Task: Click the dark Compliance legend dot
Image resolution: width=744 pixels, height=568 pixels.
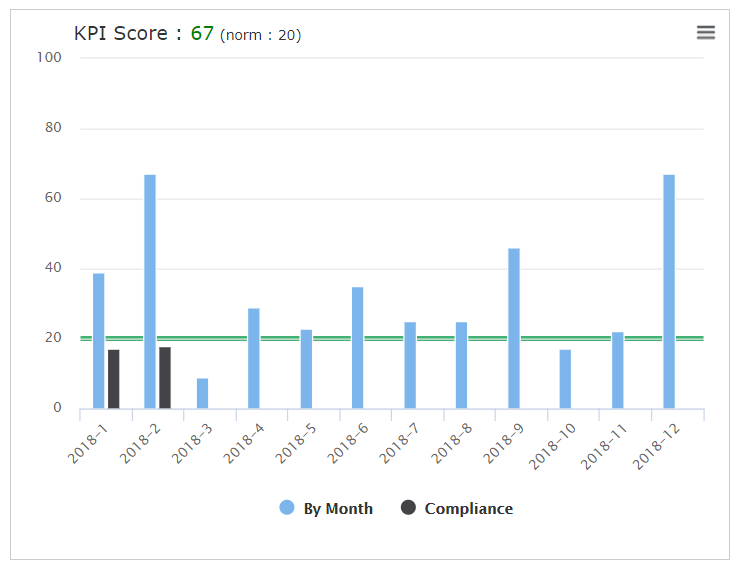Action: pos(408,507)
